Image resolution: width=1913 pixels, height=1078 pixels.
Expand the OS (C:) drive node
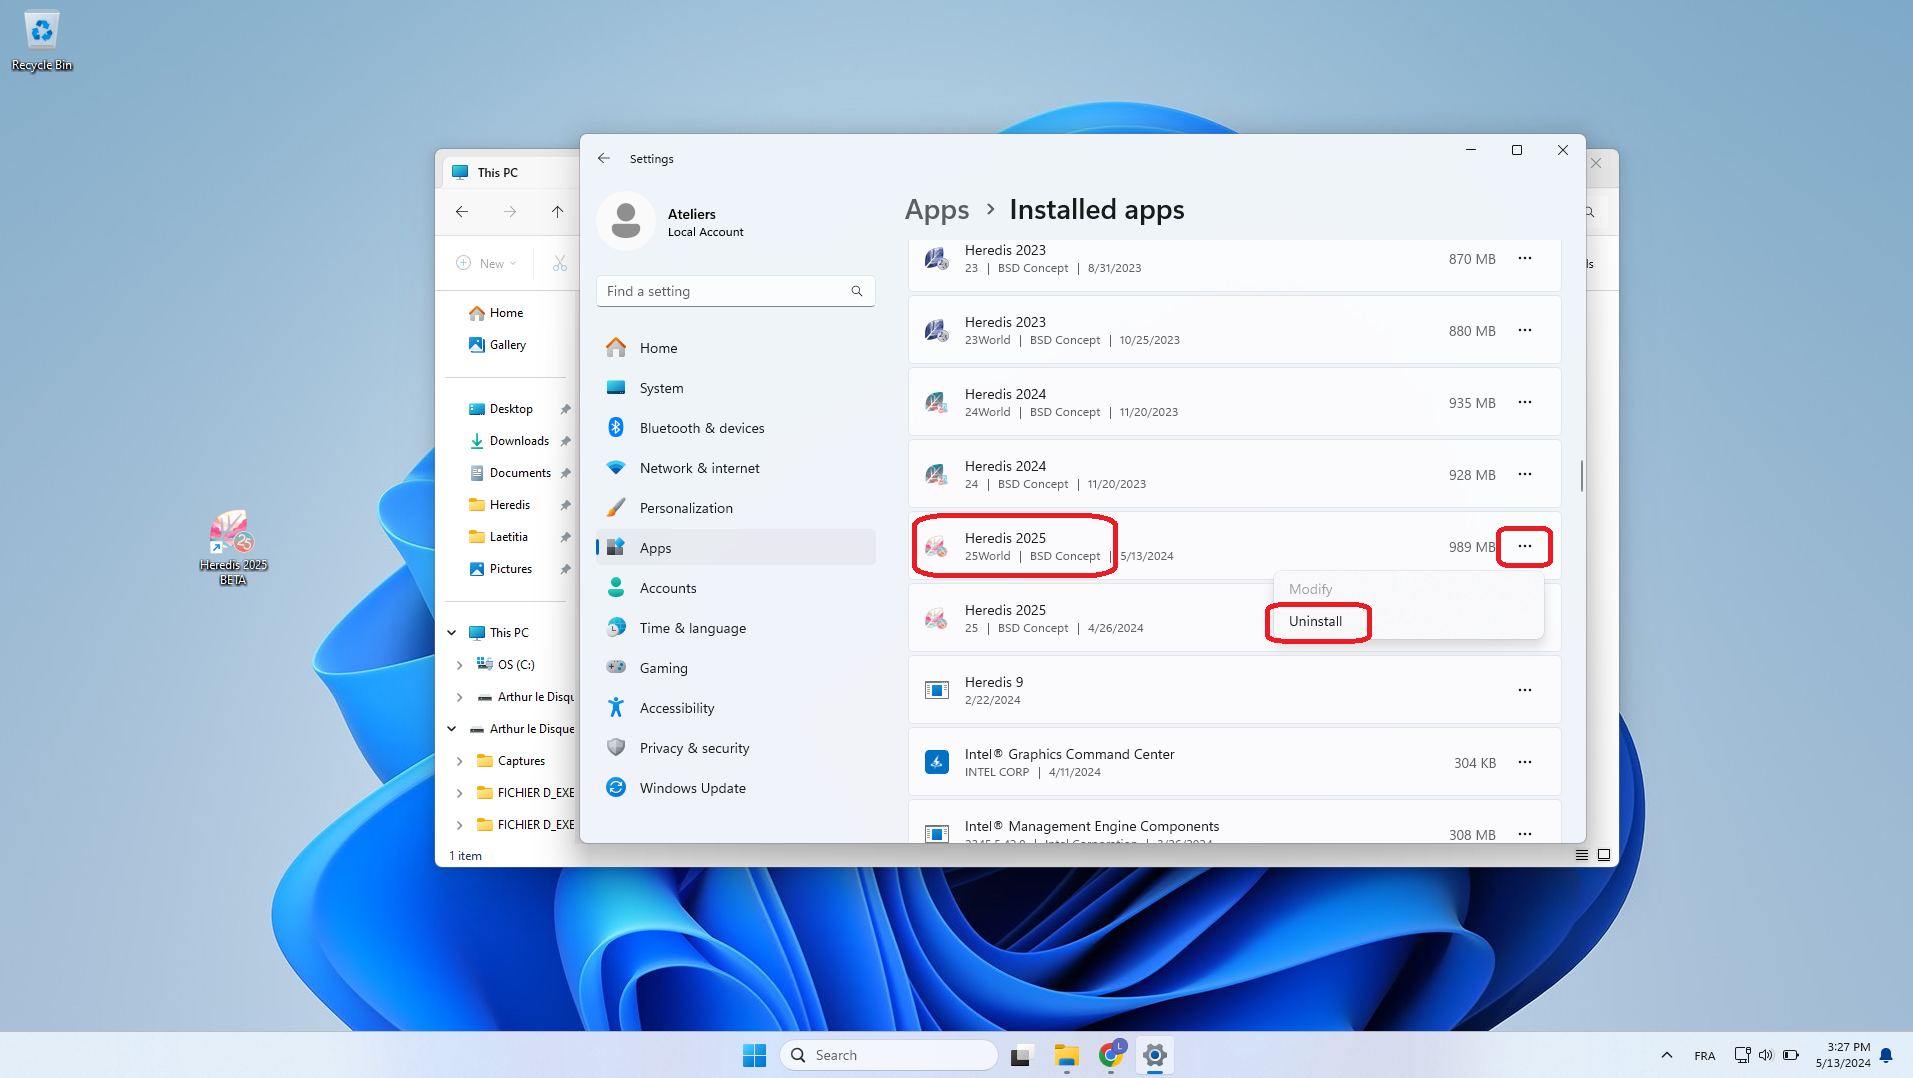460,665
